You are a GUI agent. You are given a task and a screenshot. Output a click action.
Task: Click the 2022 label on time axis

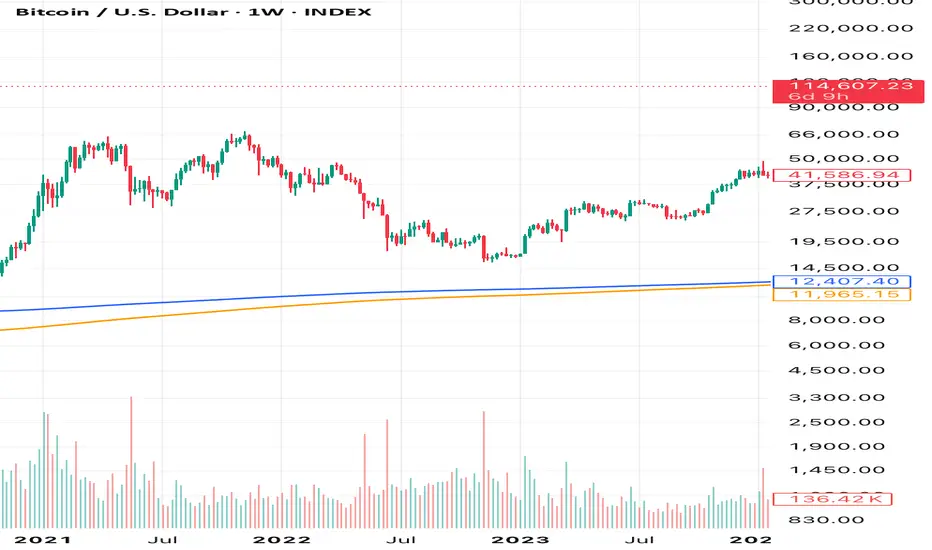[x=281, y=538]
